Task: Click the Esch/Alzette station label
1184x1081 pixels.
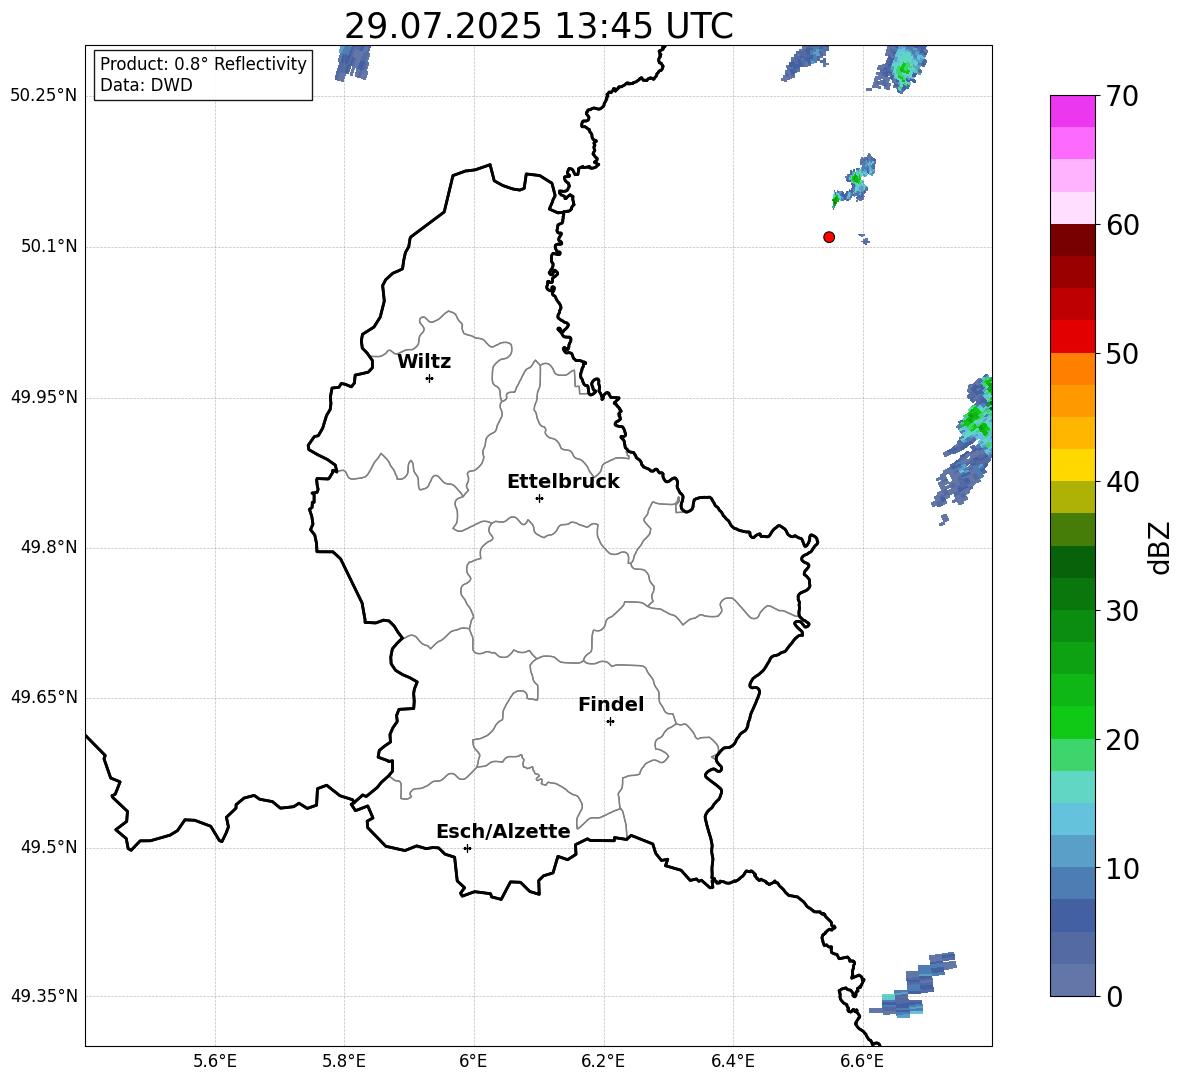Action: (503, 831)
